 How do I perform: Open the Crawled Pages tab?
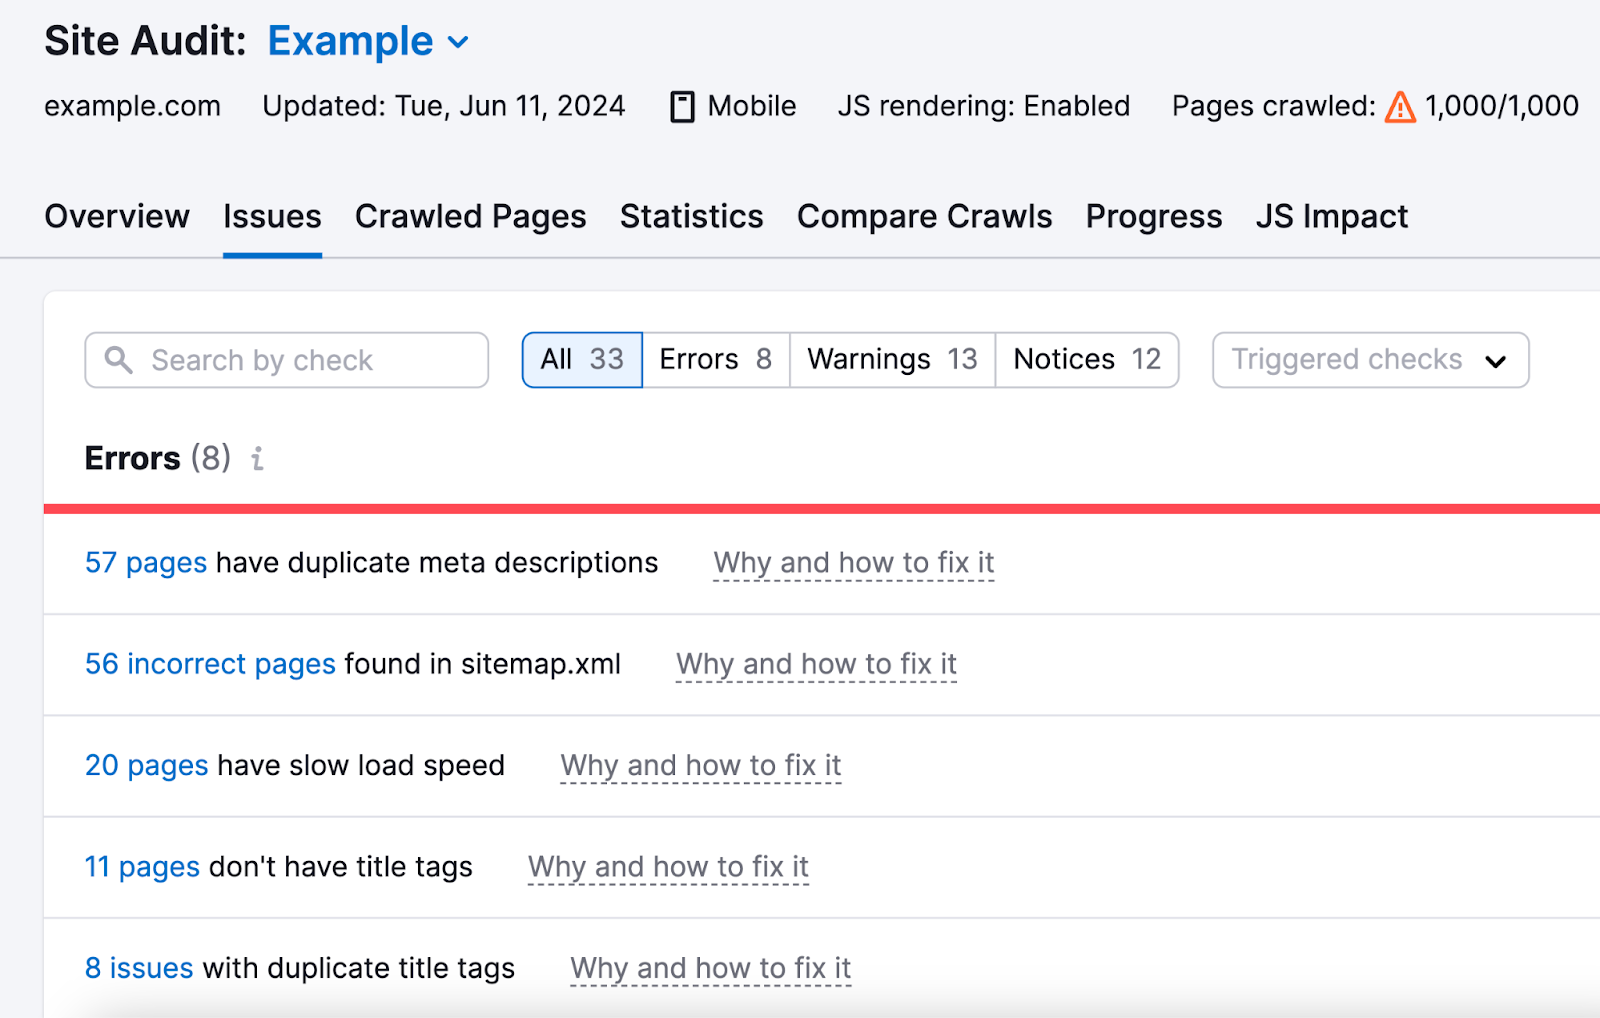click(470, 216)
